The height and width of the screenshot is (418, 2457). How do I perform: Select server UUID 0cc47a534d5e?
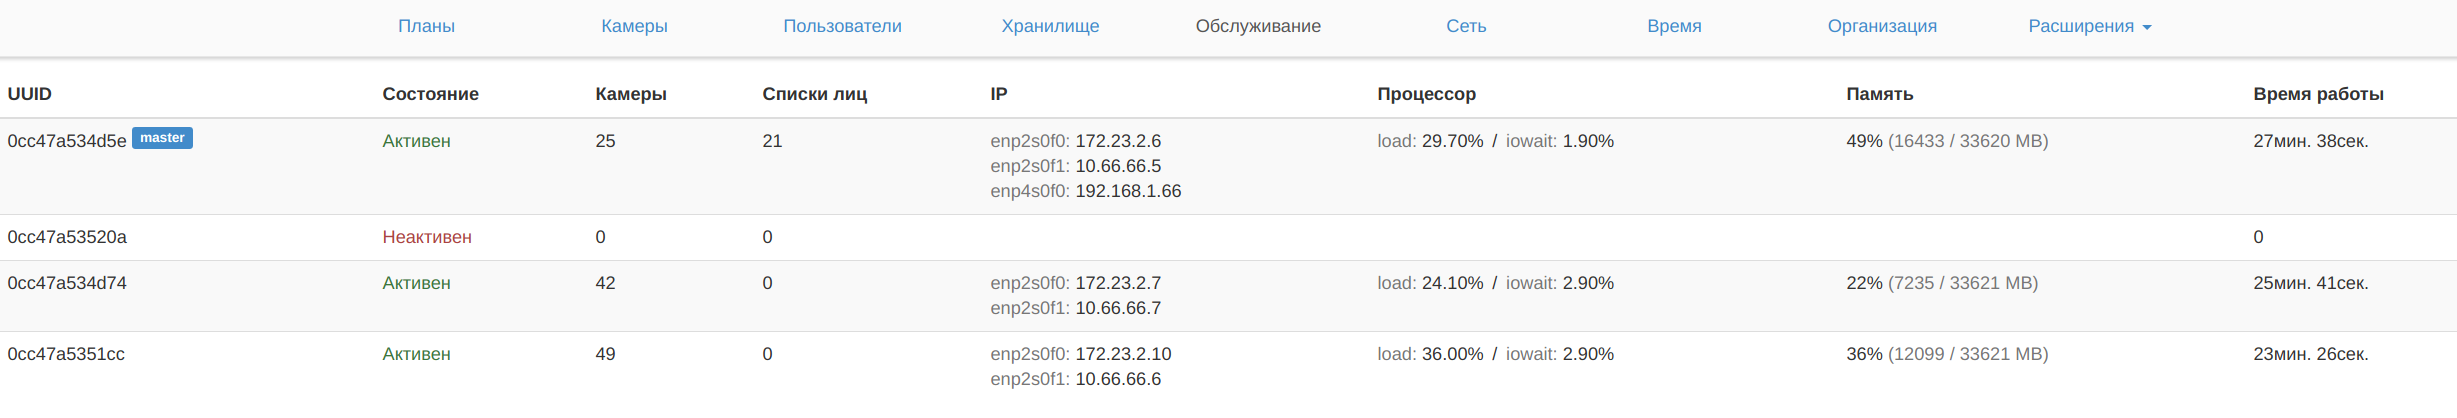67,141
